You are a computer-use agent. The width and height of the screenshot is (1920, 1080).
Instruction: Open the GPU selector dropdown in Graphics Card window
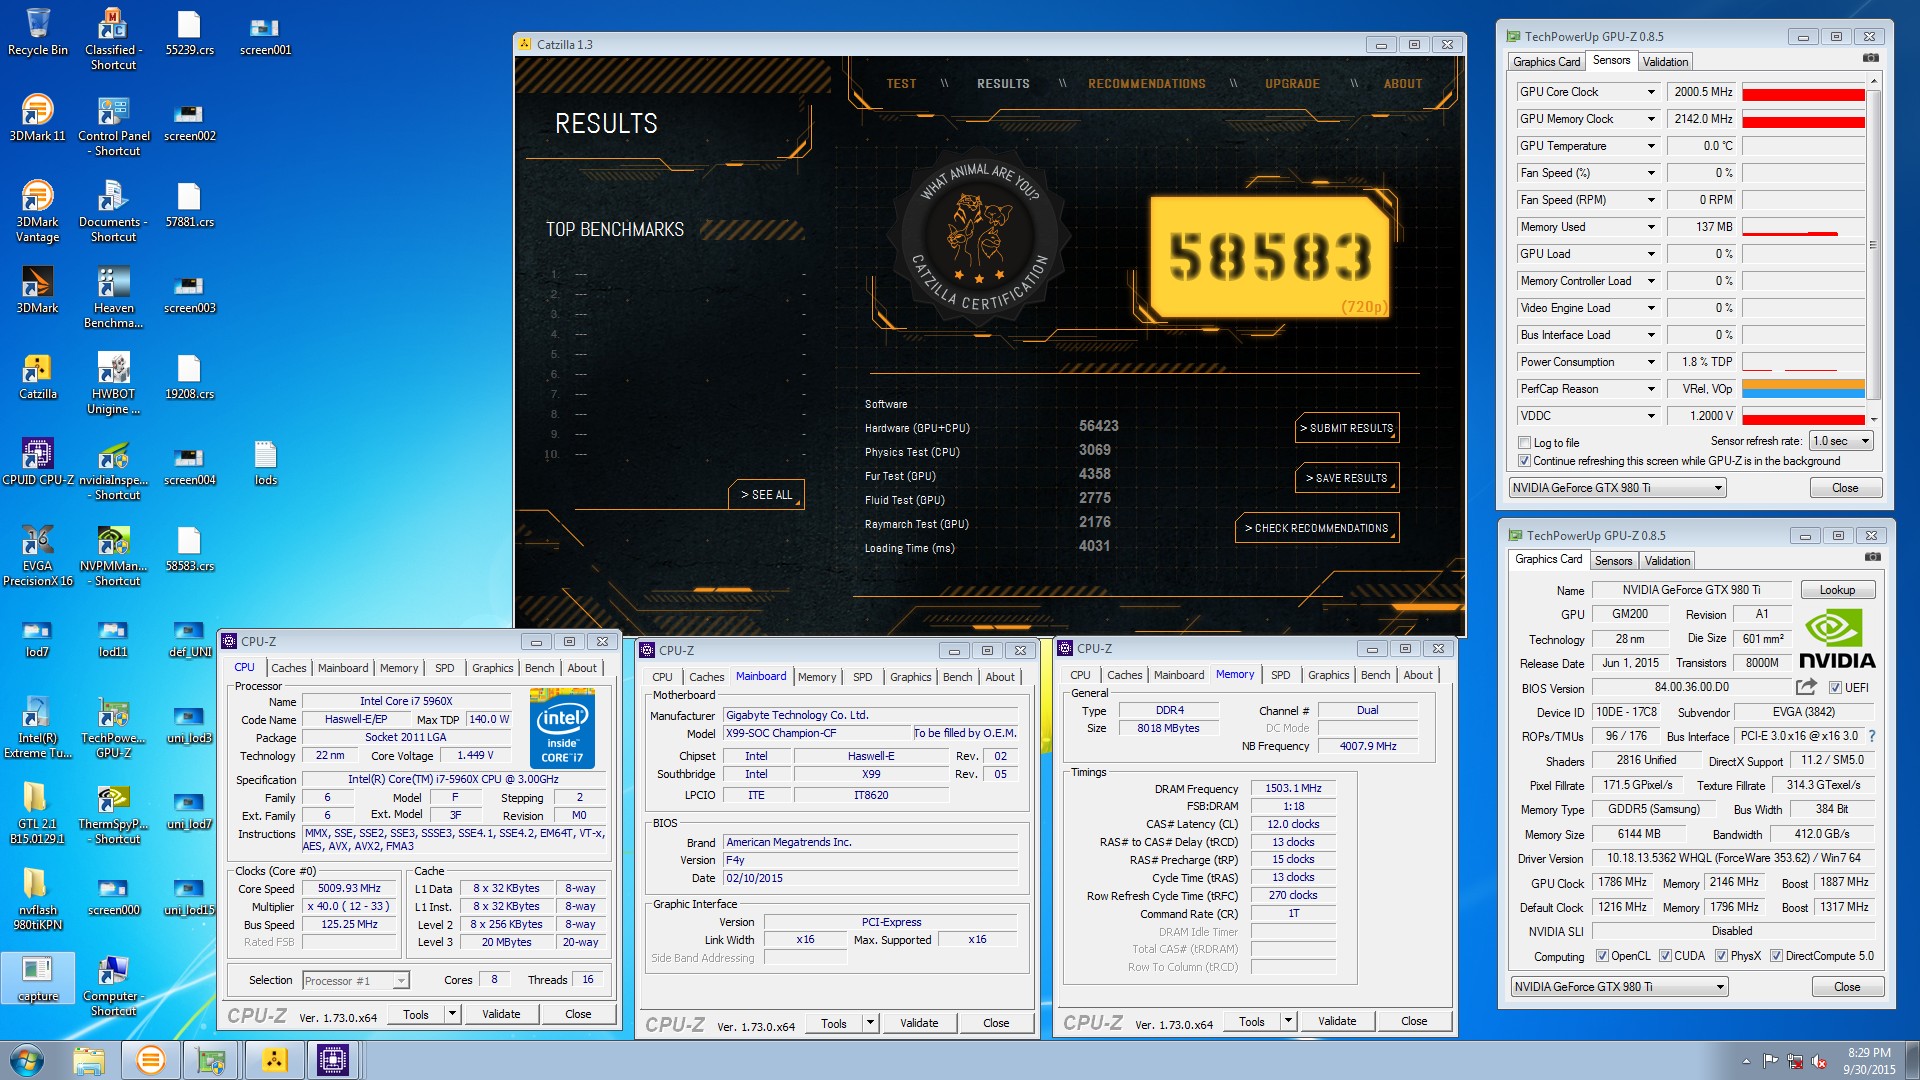(1620, 987)
